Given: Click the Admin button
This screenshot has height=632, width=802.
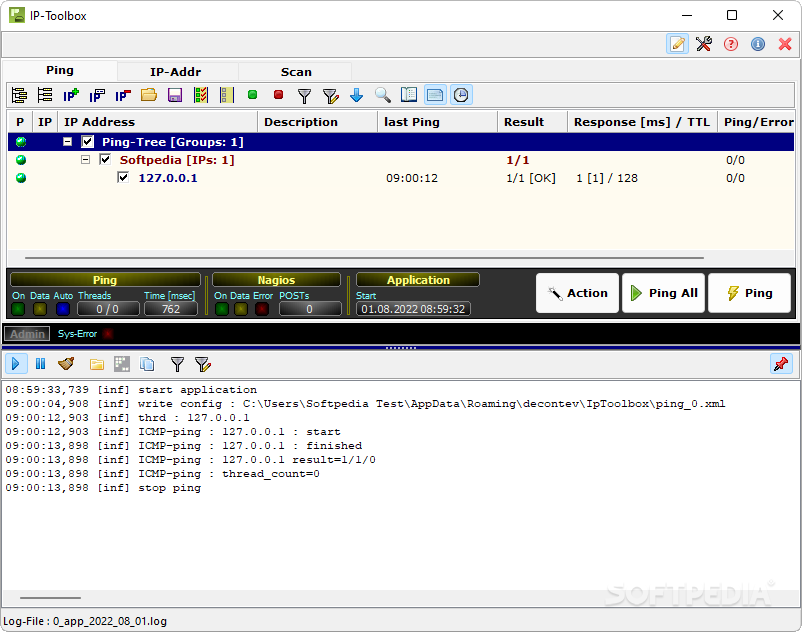Looking at the screenshot, I should click(27, 334).
